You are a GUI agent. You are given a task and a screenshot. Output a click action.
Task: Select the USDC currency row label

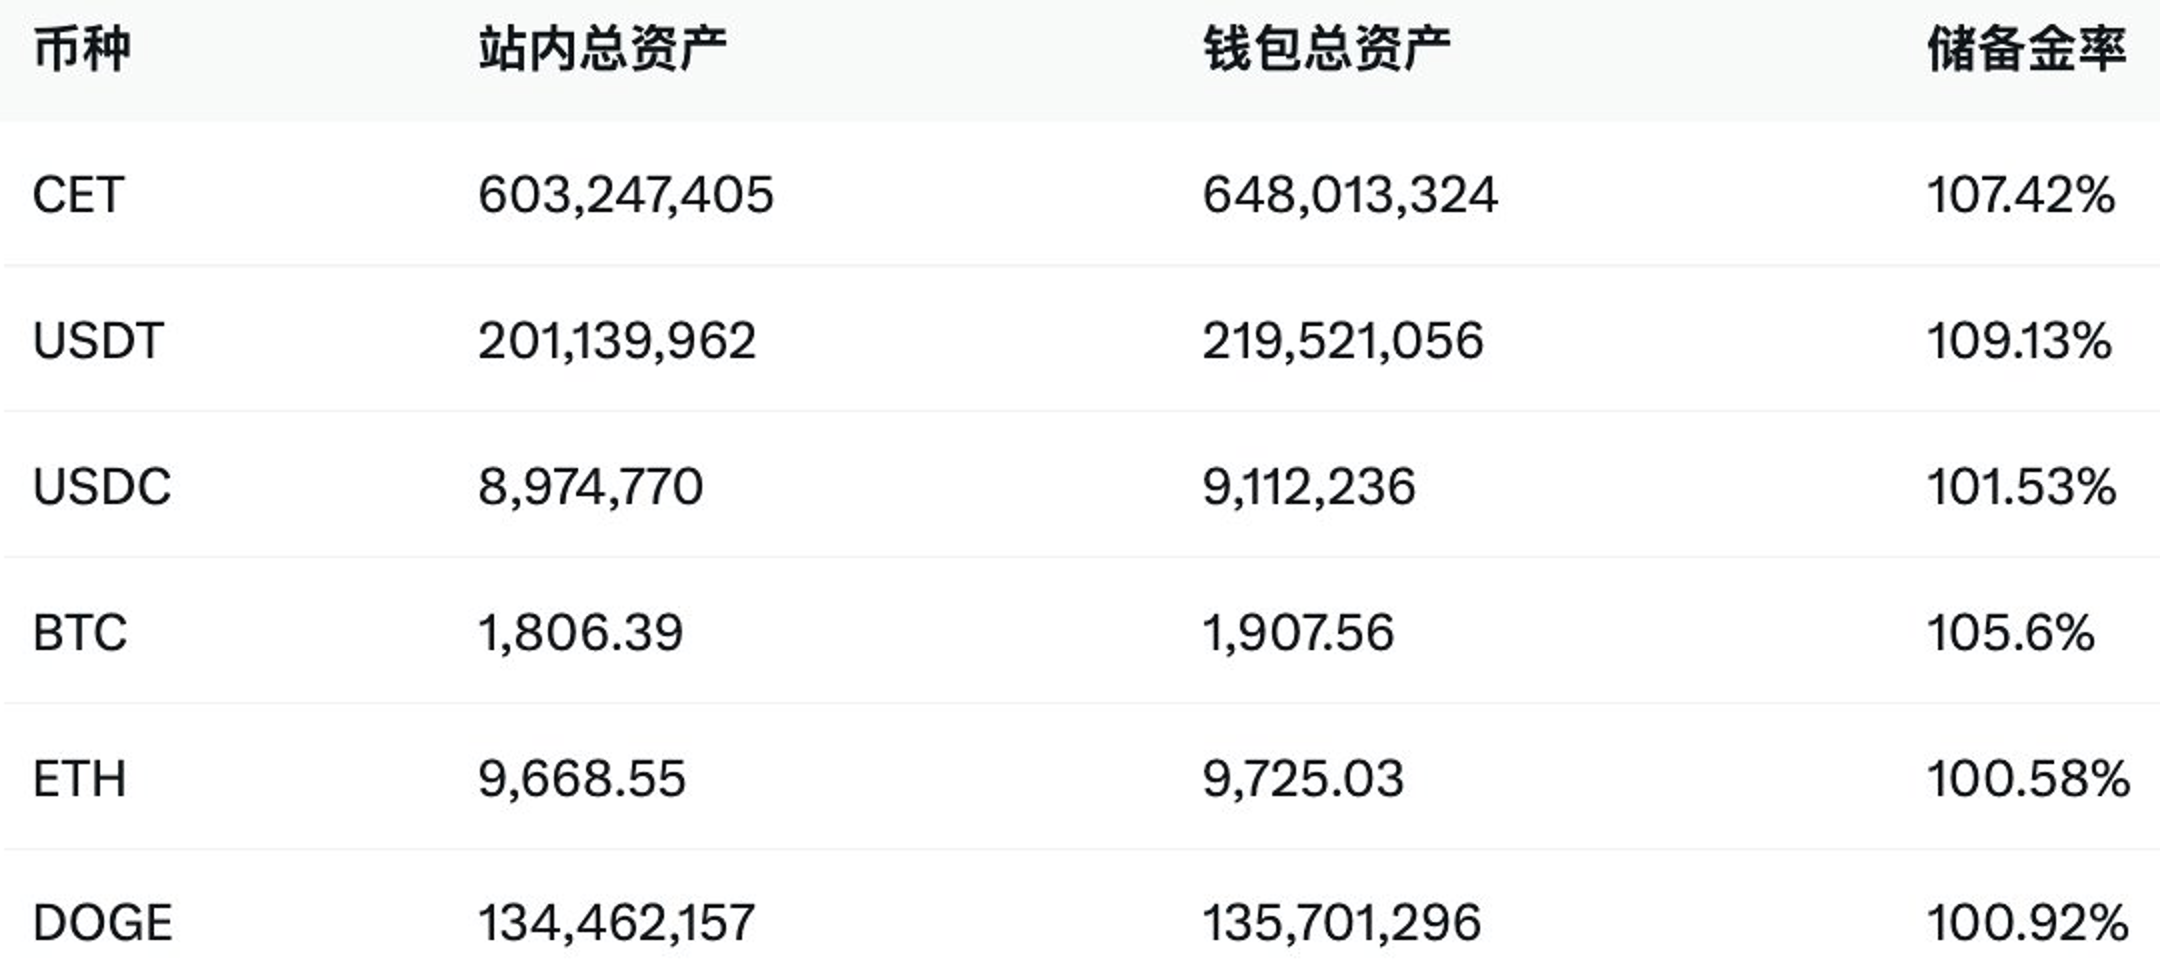(102, 487)
